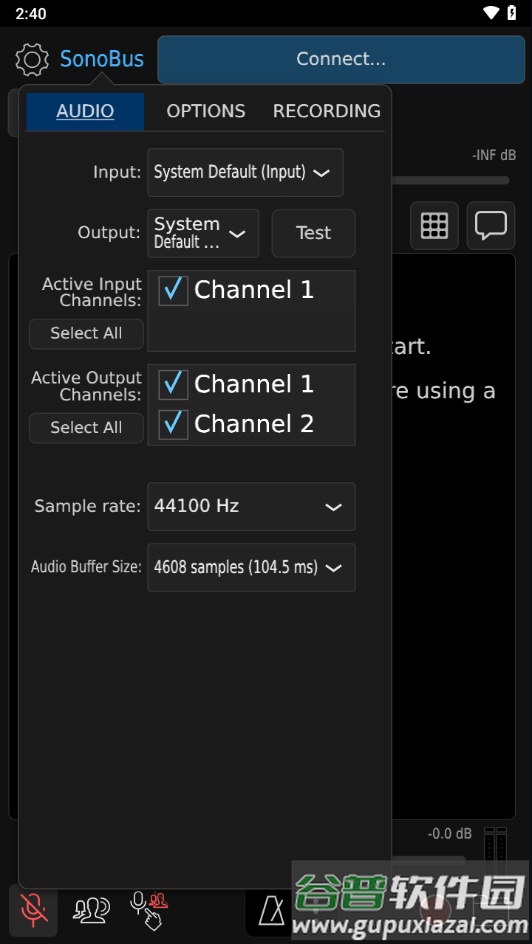Switch to the OPTIONS tab

click(206, 111)
